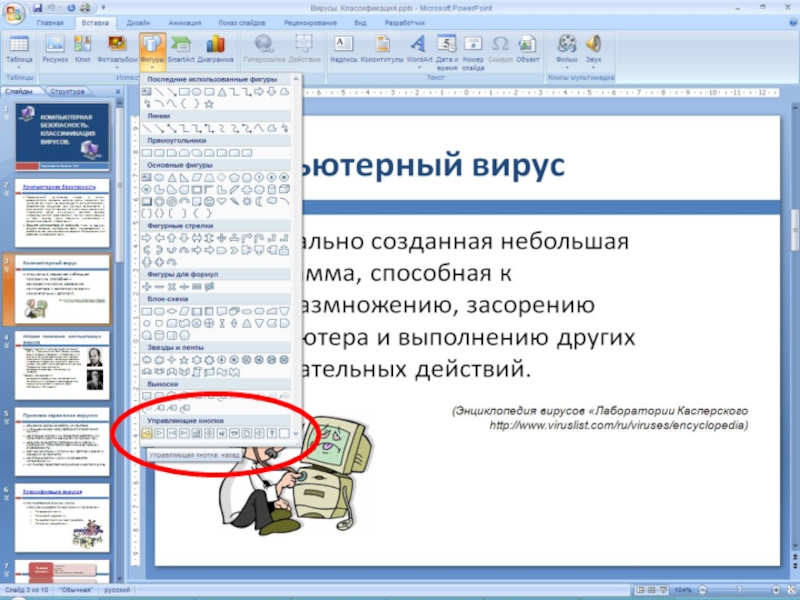Image resolution: width=800 pixels, height=600 pixels.
Task: Switch to the Структура outline tab
Action: 67,91
